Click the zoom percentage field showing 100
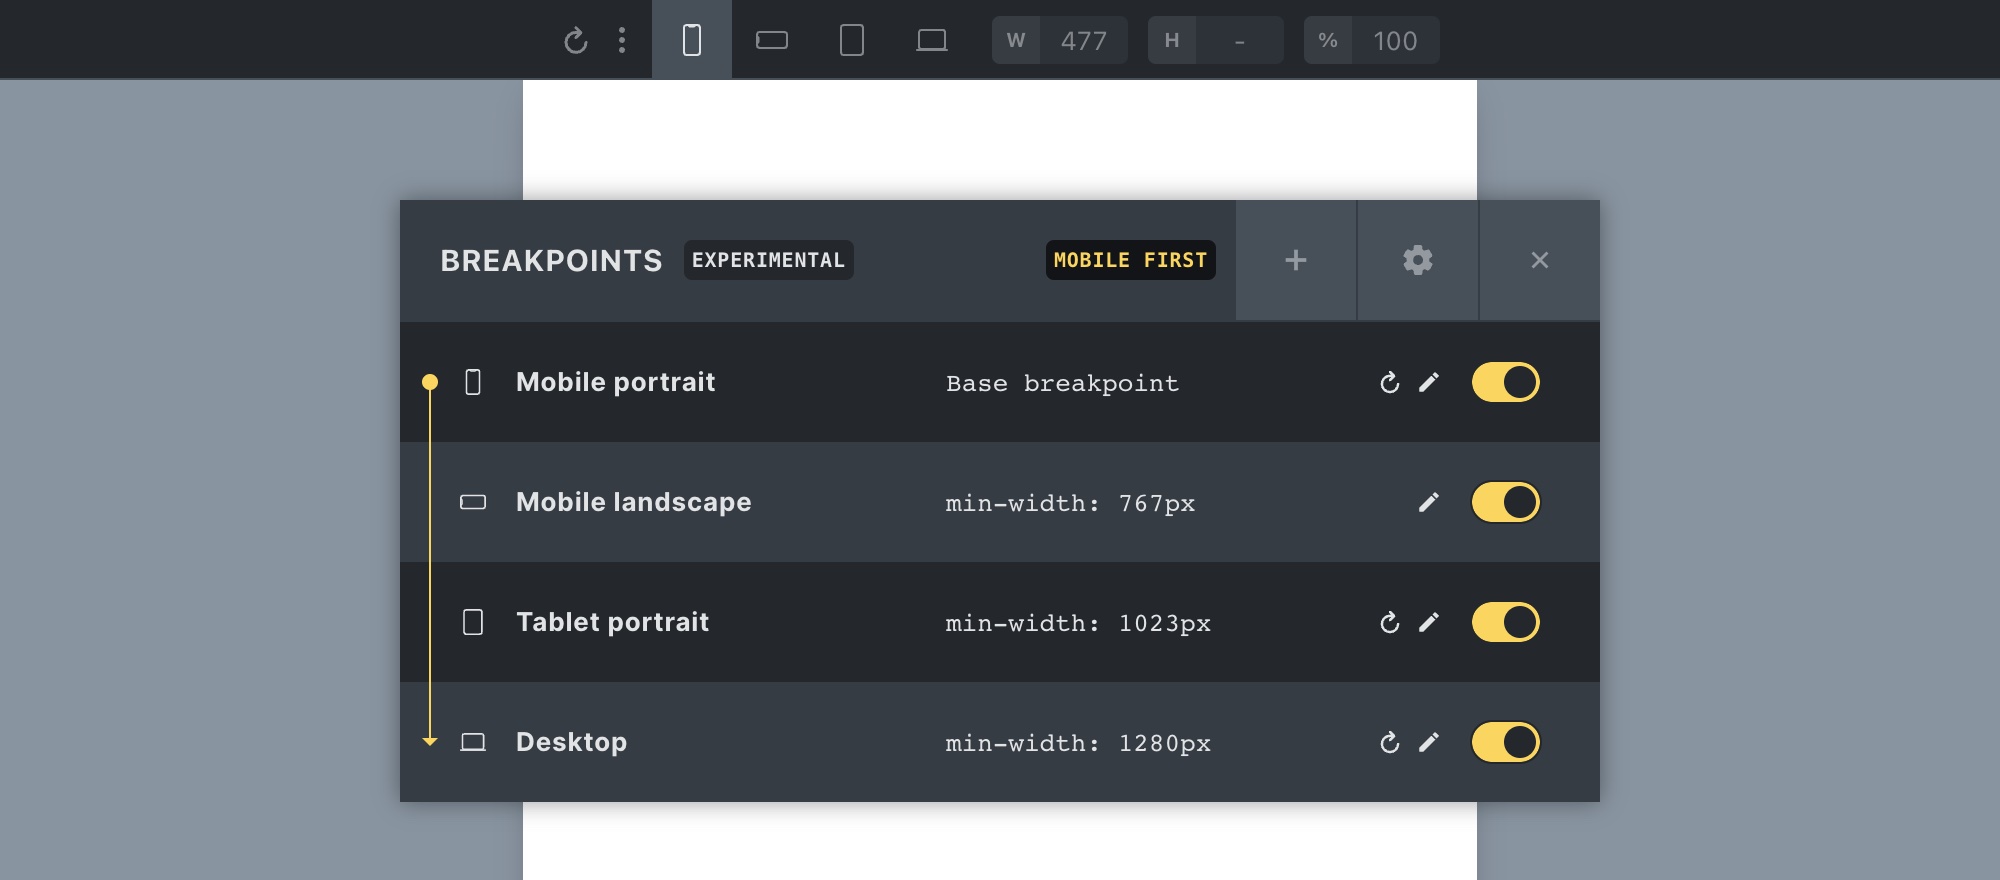This screenshot has height=880, width=2000. [1394, 41]
